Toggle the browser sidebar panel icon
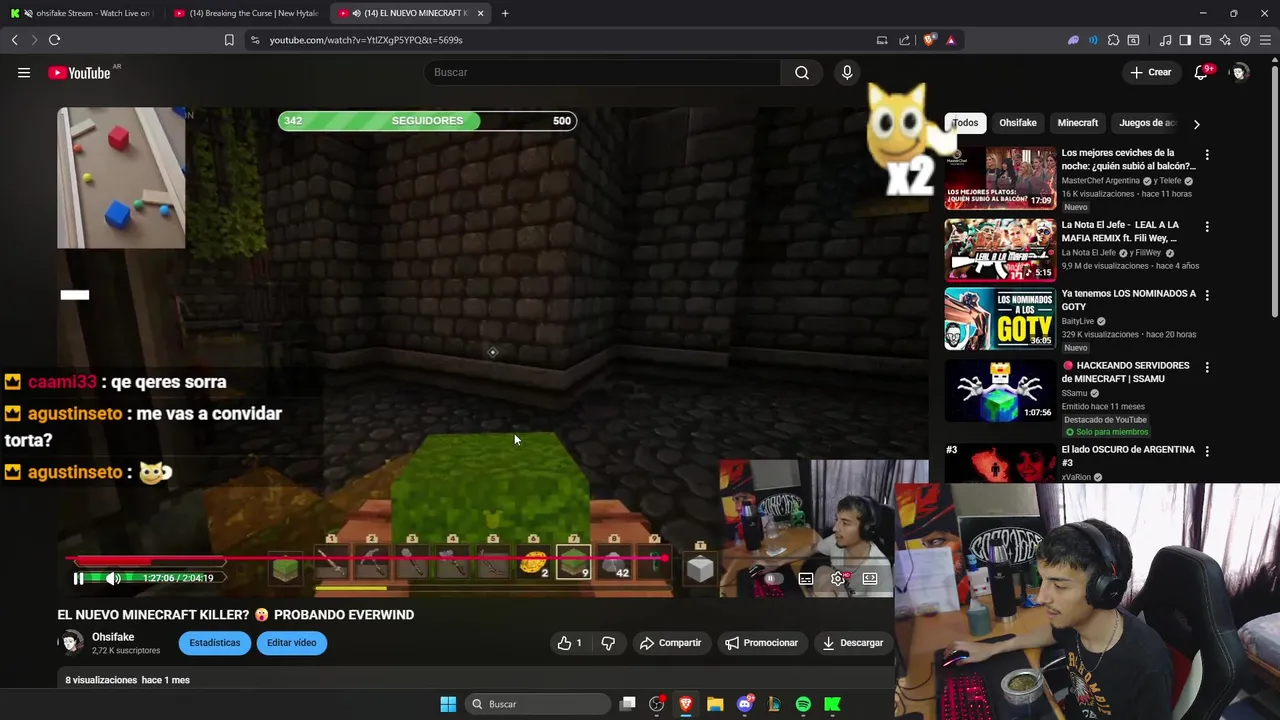This screenshot has width=1280, height=720. click(1185, 40)
